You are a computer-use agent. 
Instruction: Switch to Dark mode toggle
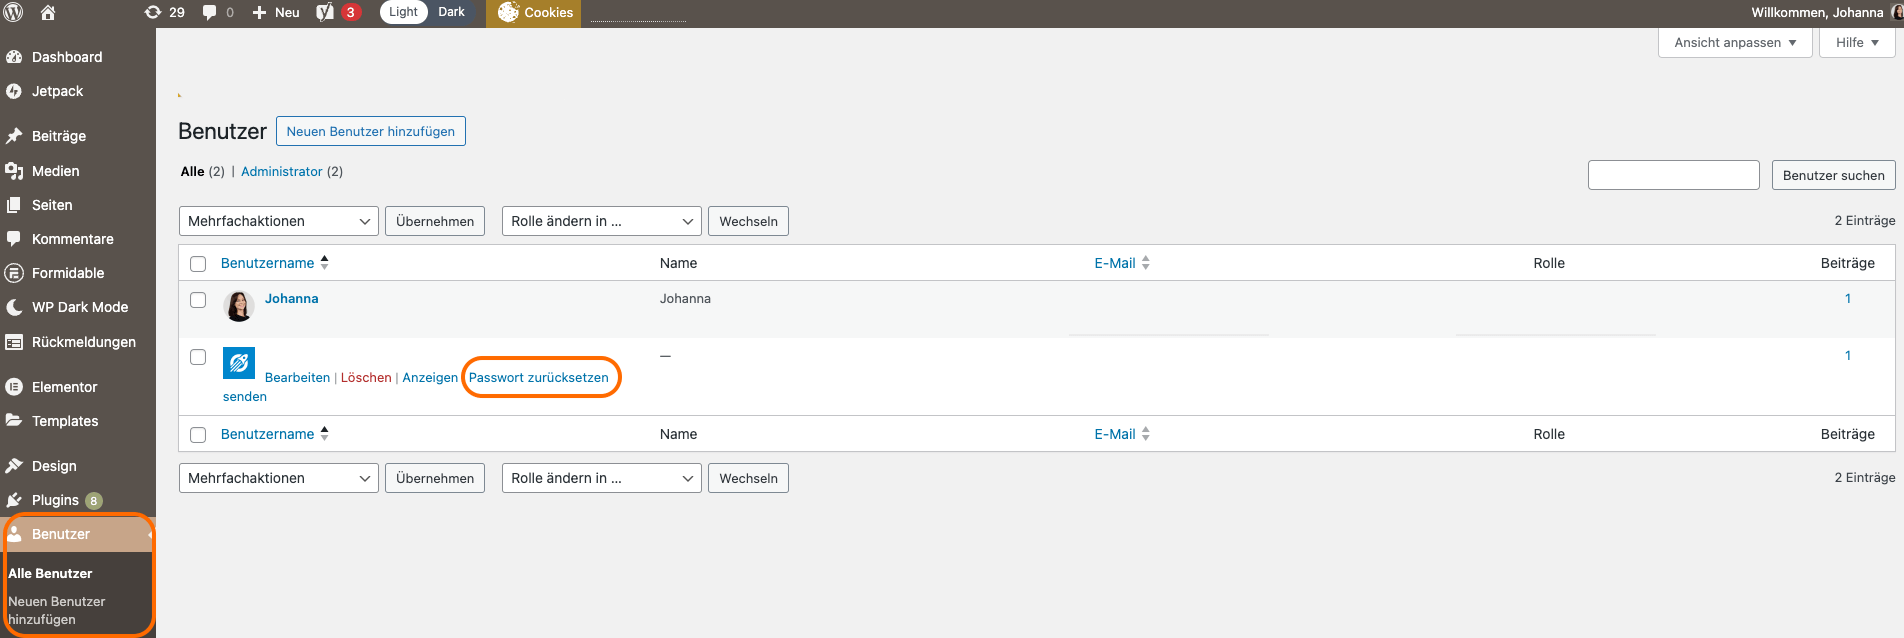[x=451, y=12]
